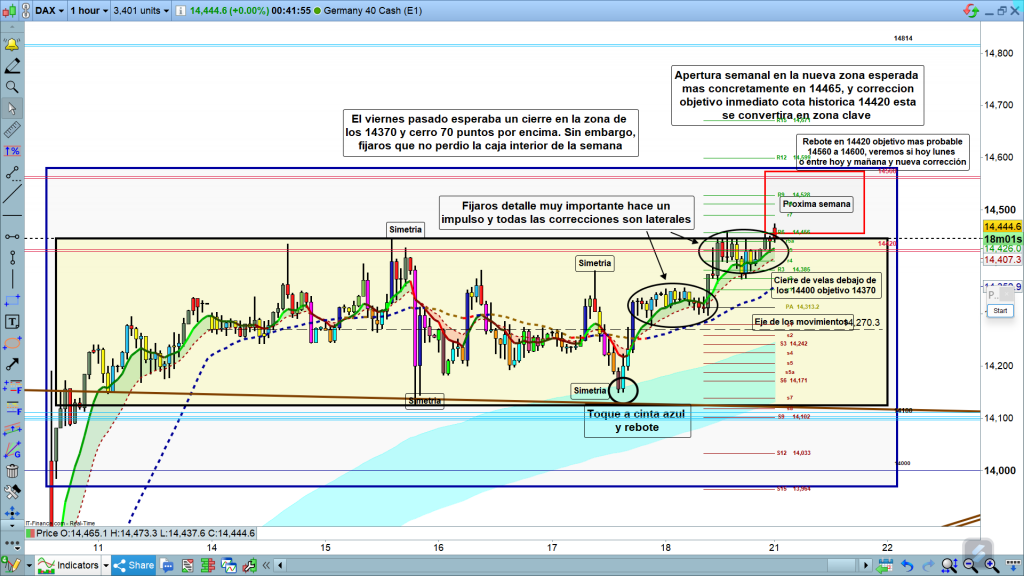Screen dimensions: 1024x576
Task: Click the Share button
Action: [133, 565]
